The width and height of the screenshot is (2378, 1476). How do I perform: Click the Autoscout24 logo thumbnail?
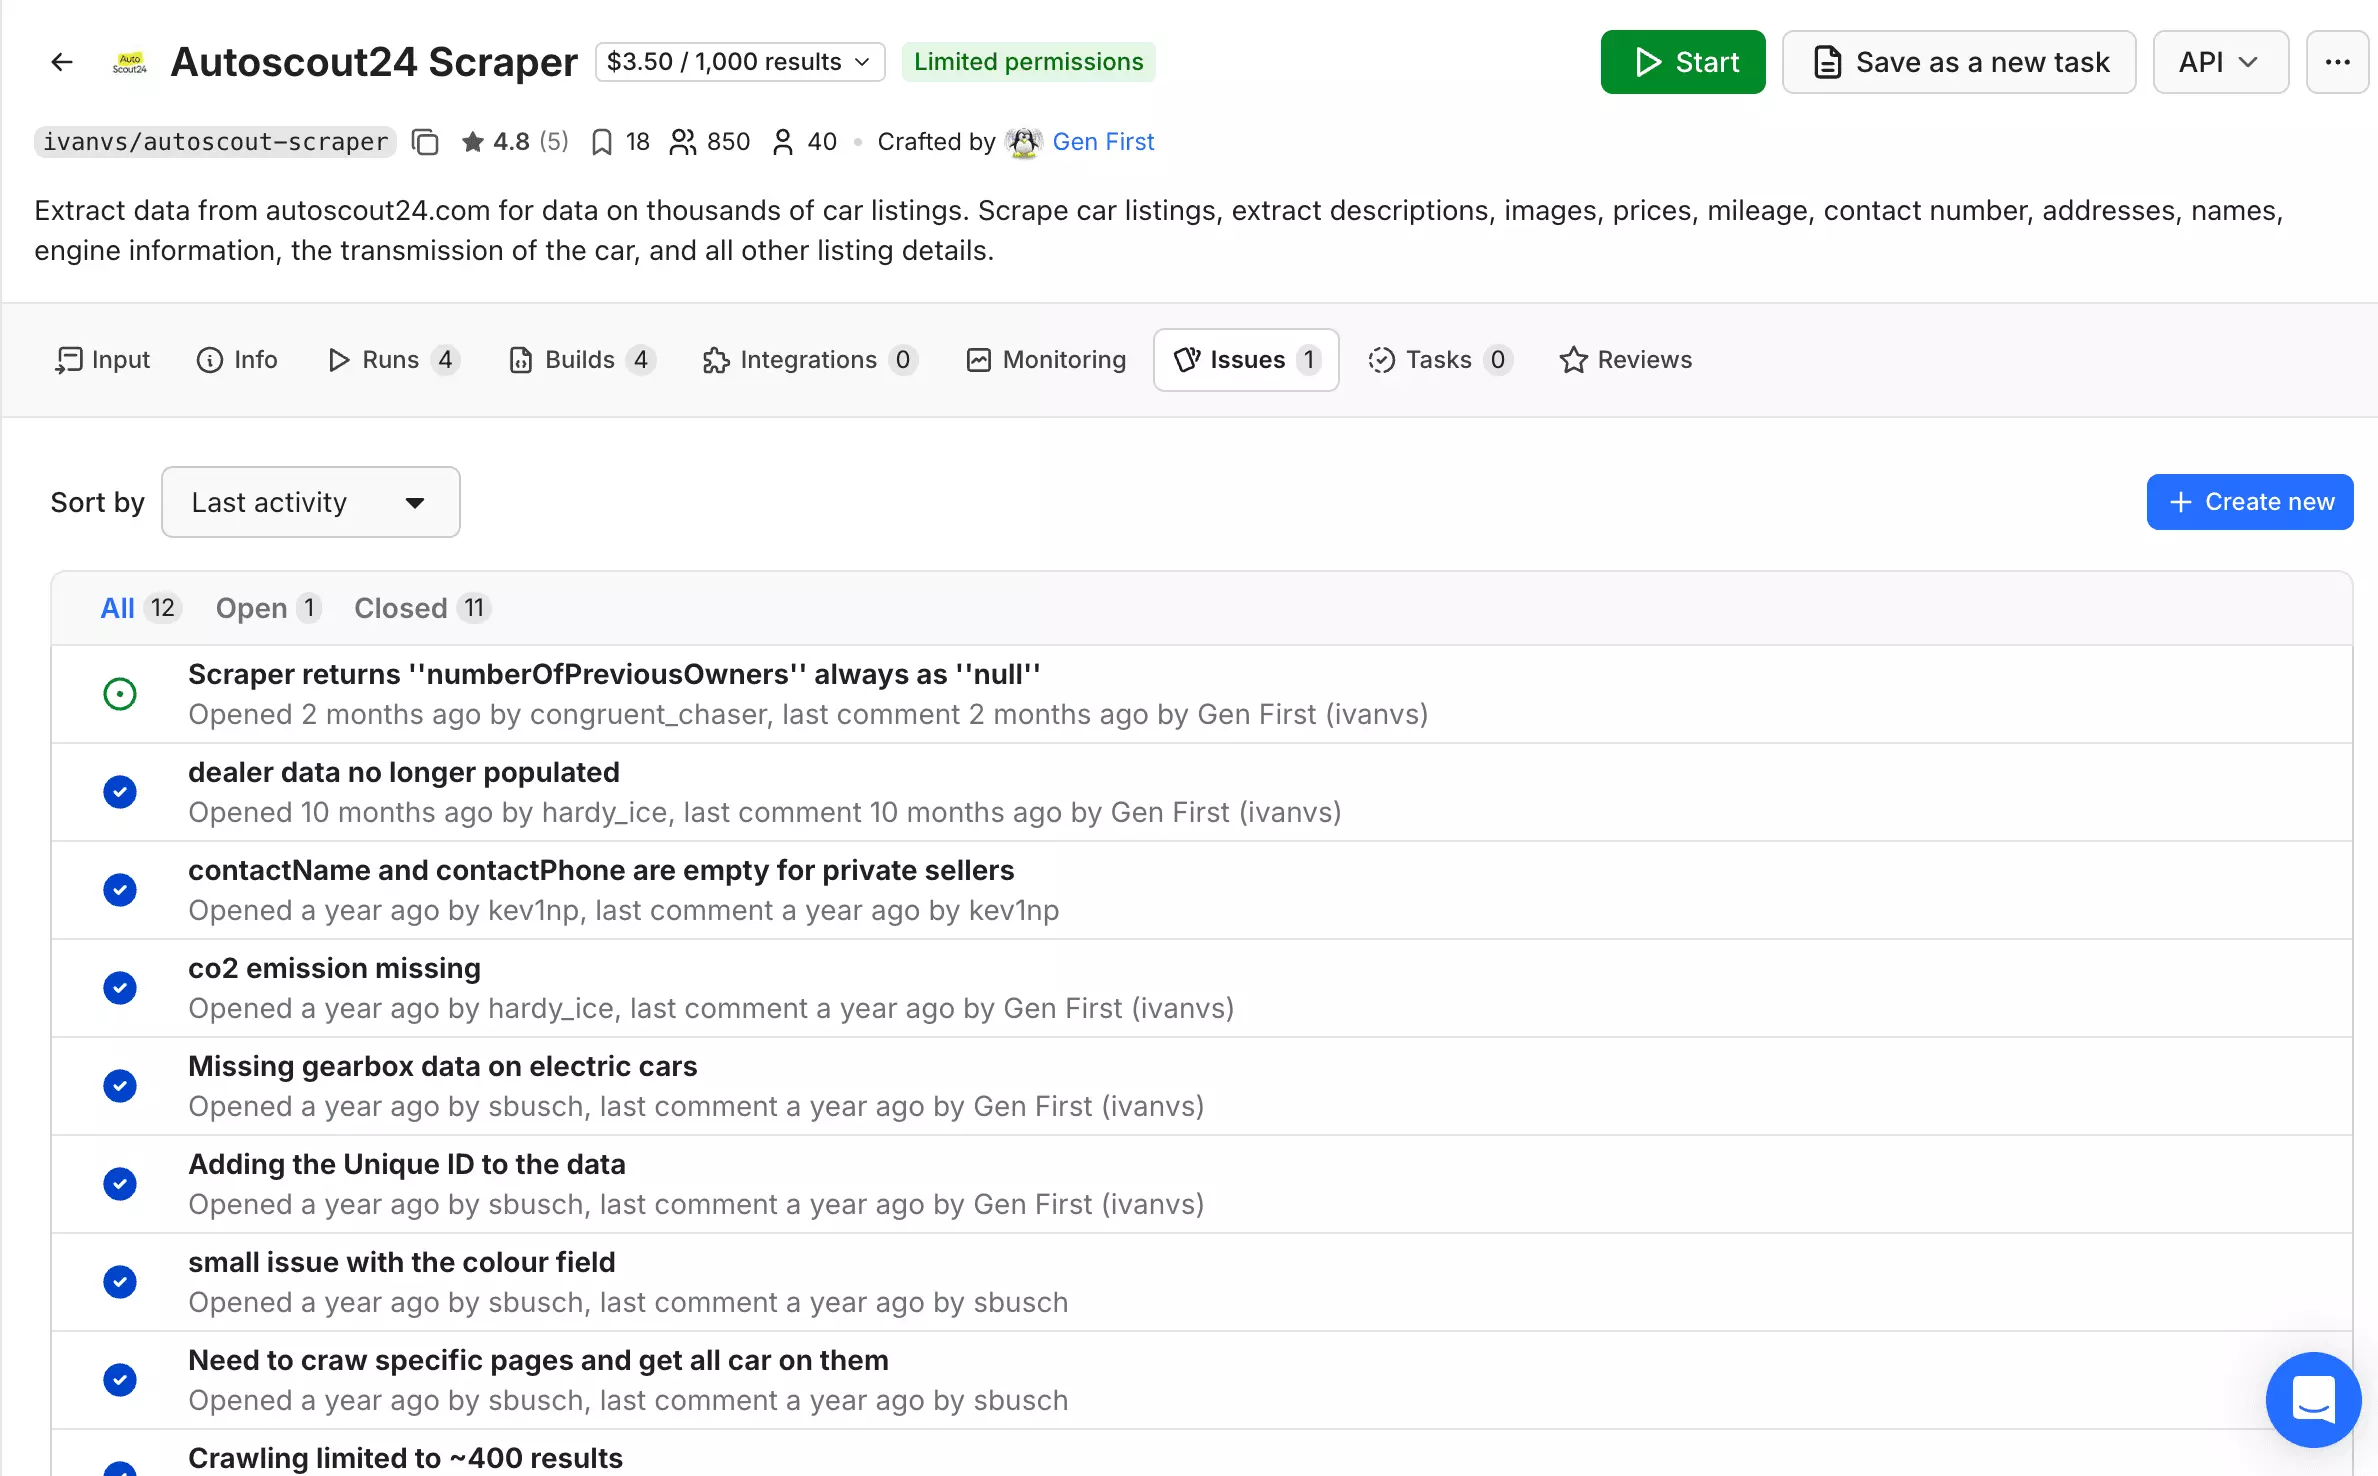130,62
